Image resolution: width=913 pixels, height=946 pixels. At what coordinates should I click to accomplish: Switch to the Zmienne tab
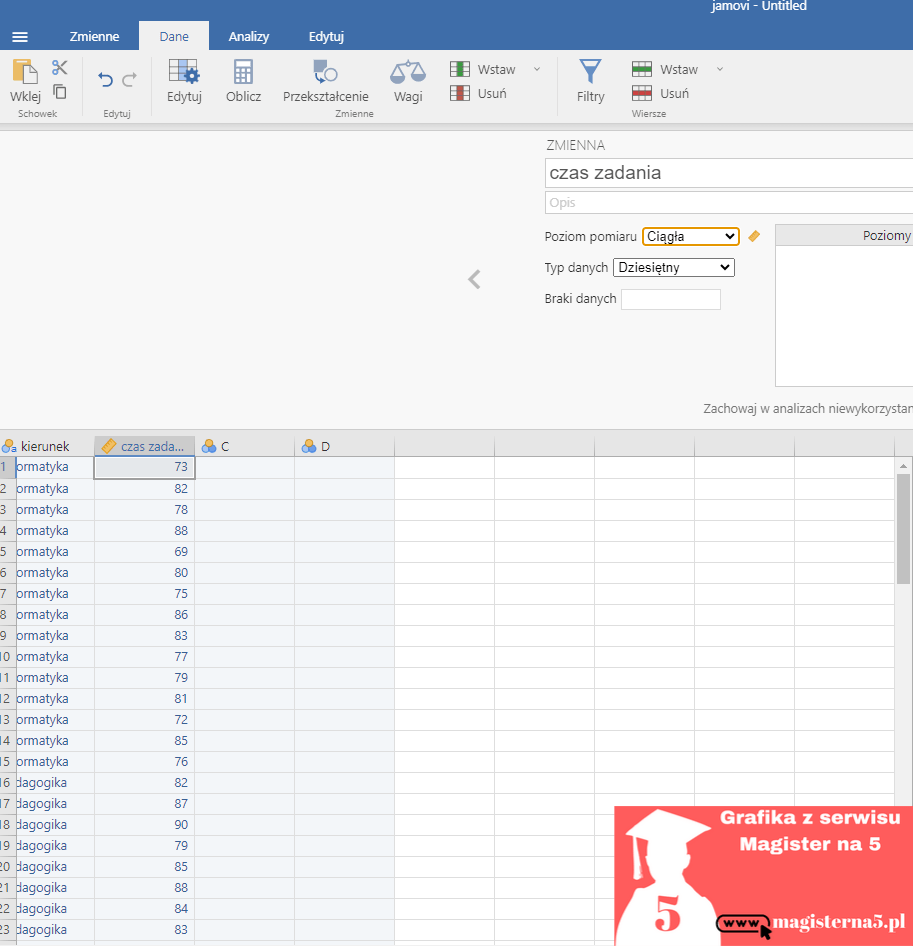(94, 37)
